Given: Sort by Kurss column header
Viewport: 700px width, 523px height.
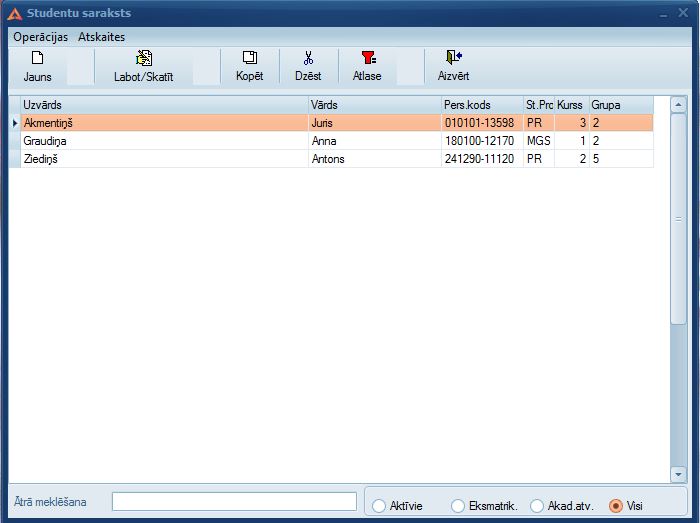Looking at the screenshot, I should tap(572, 105).
